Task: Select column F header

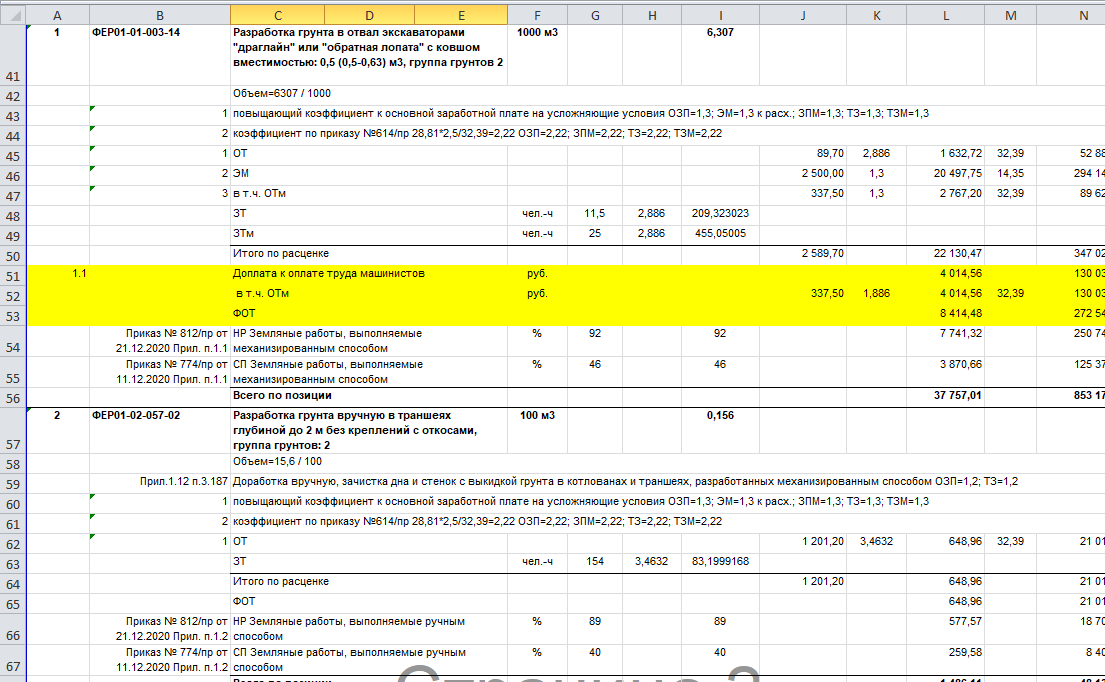Action: (537, 14)
